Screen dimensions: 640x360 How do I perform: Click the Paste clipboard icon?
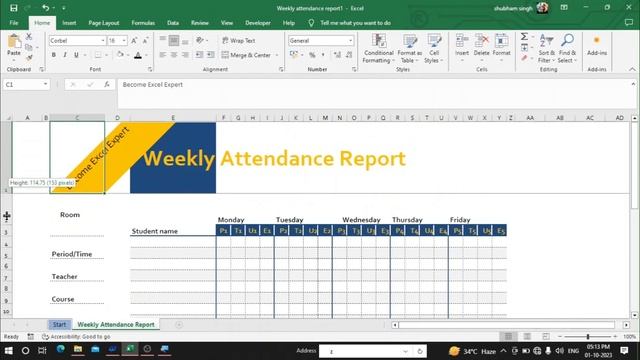point(14,42)
